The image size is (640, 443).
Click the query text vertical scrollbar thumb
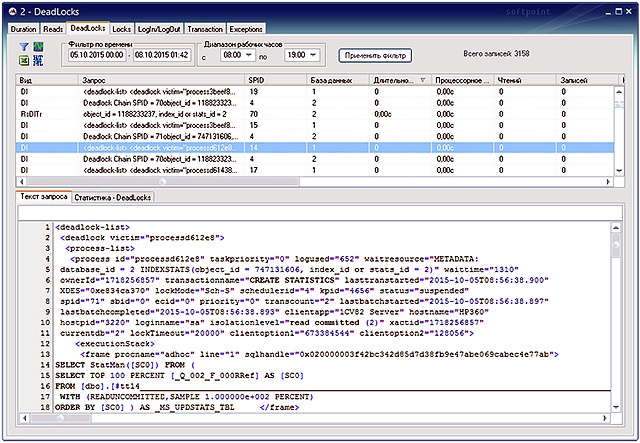[616, 245]
